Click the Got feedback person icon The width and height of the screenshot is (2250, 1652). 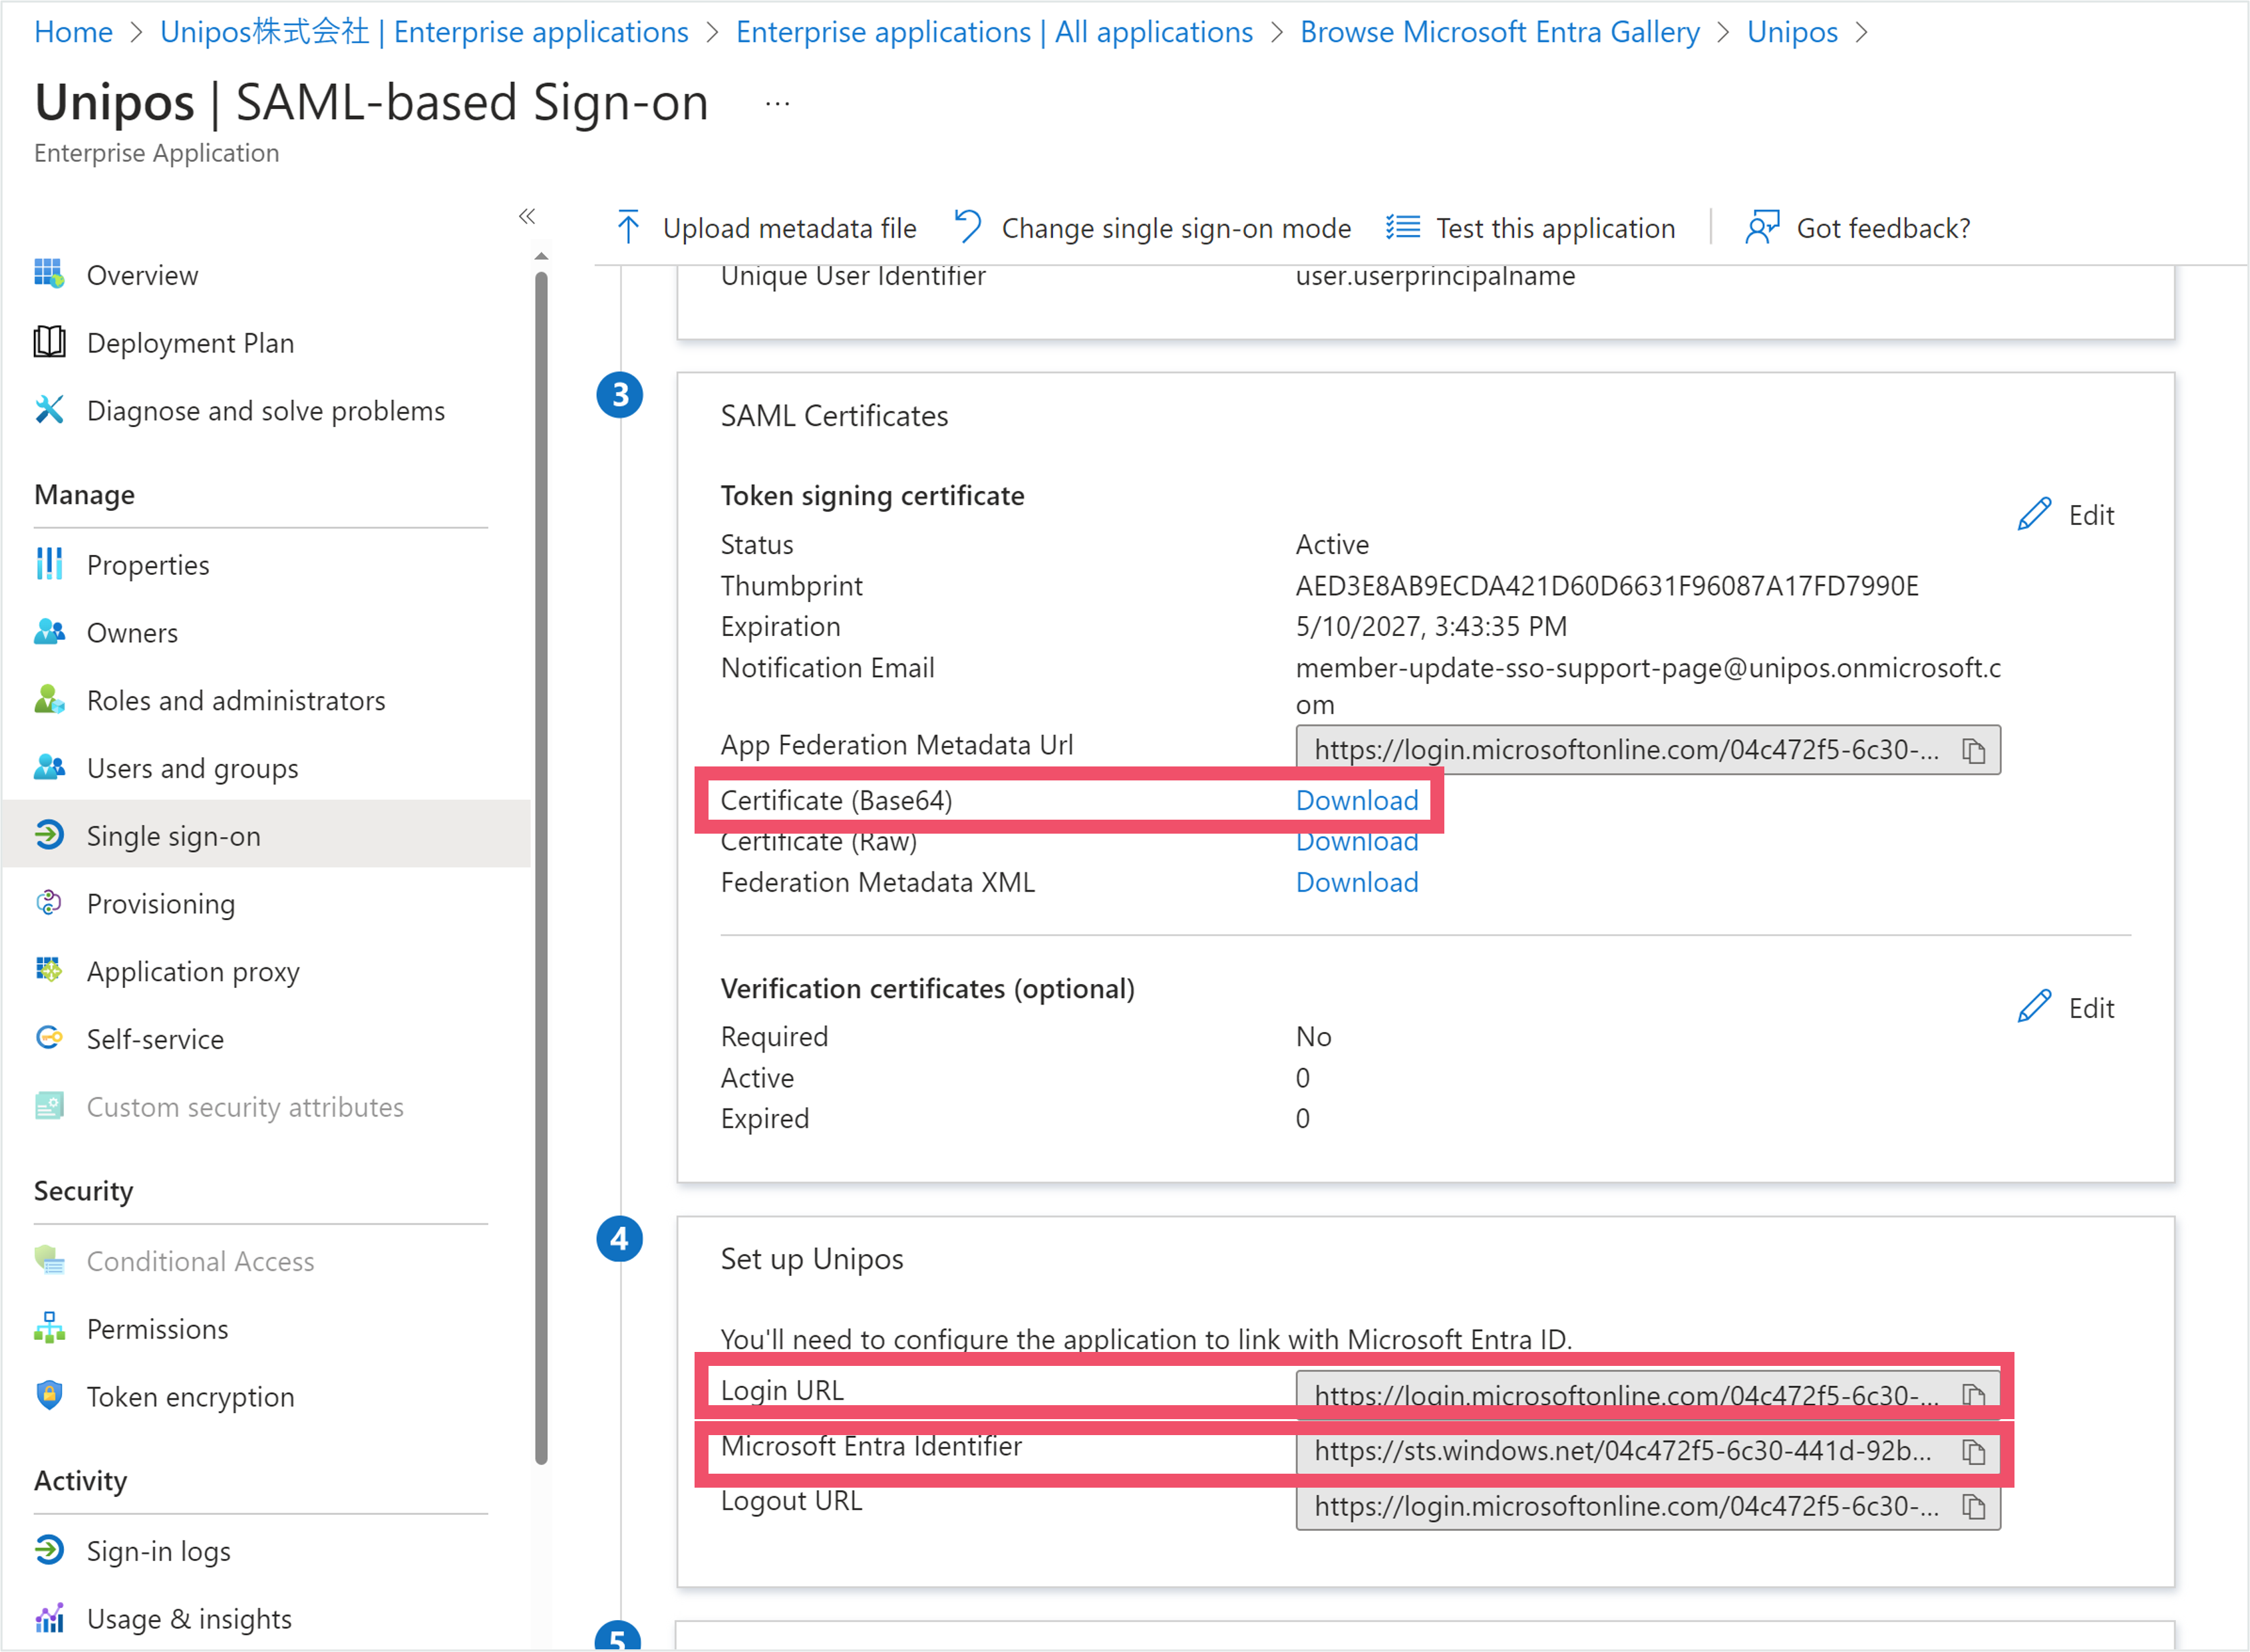(1761, 228)
